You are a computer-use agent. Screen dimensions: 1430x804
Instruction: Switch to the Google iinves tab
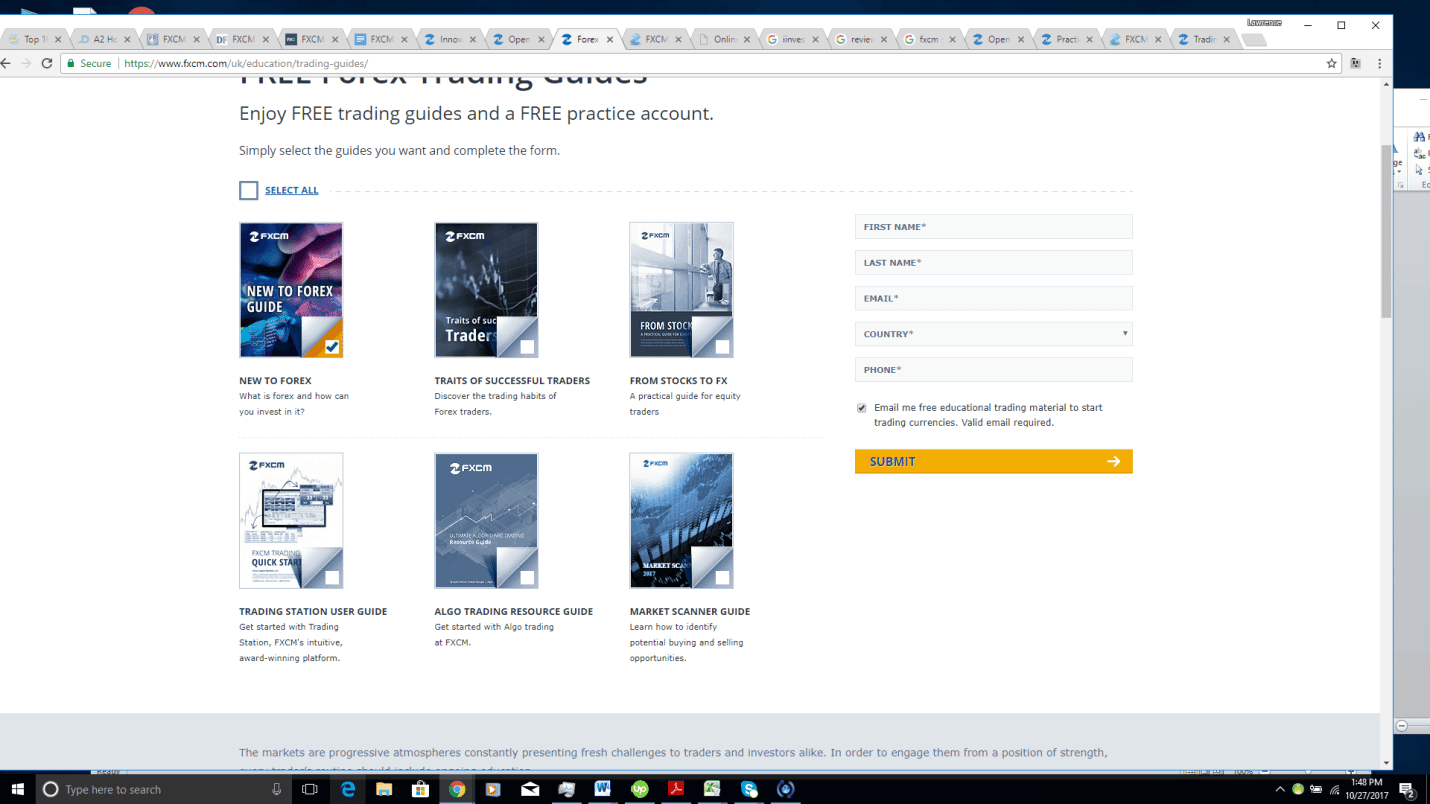[792, 40]
